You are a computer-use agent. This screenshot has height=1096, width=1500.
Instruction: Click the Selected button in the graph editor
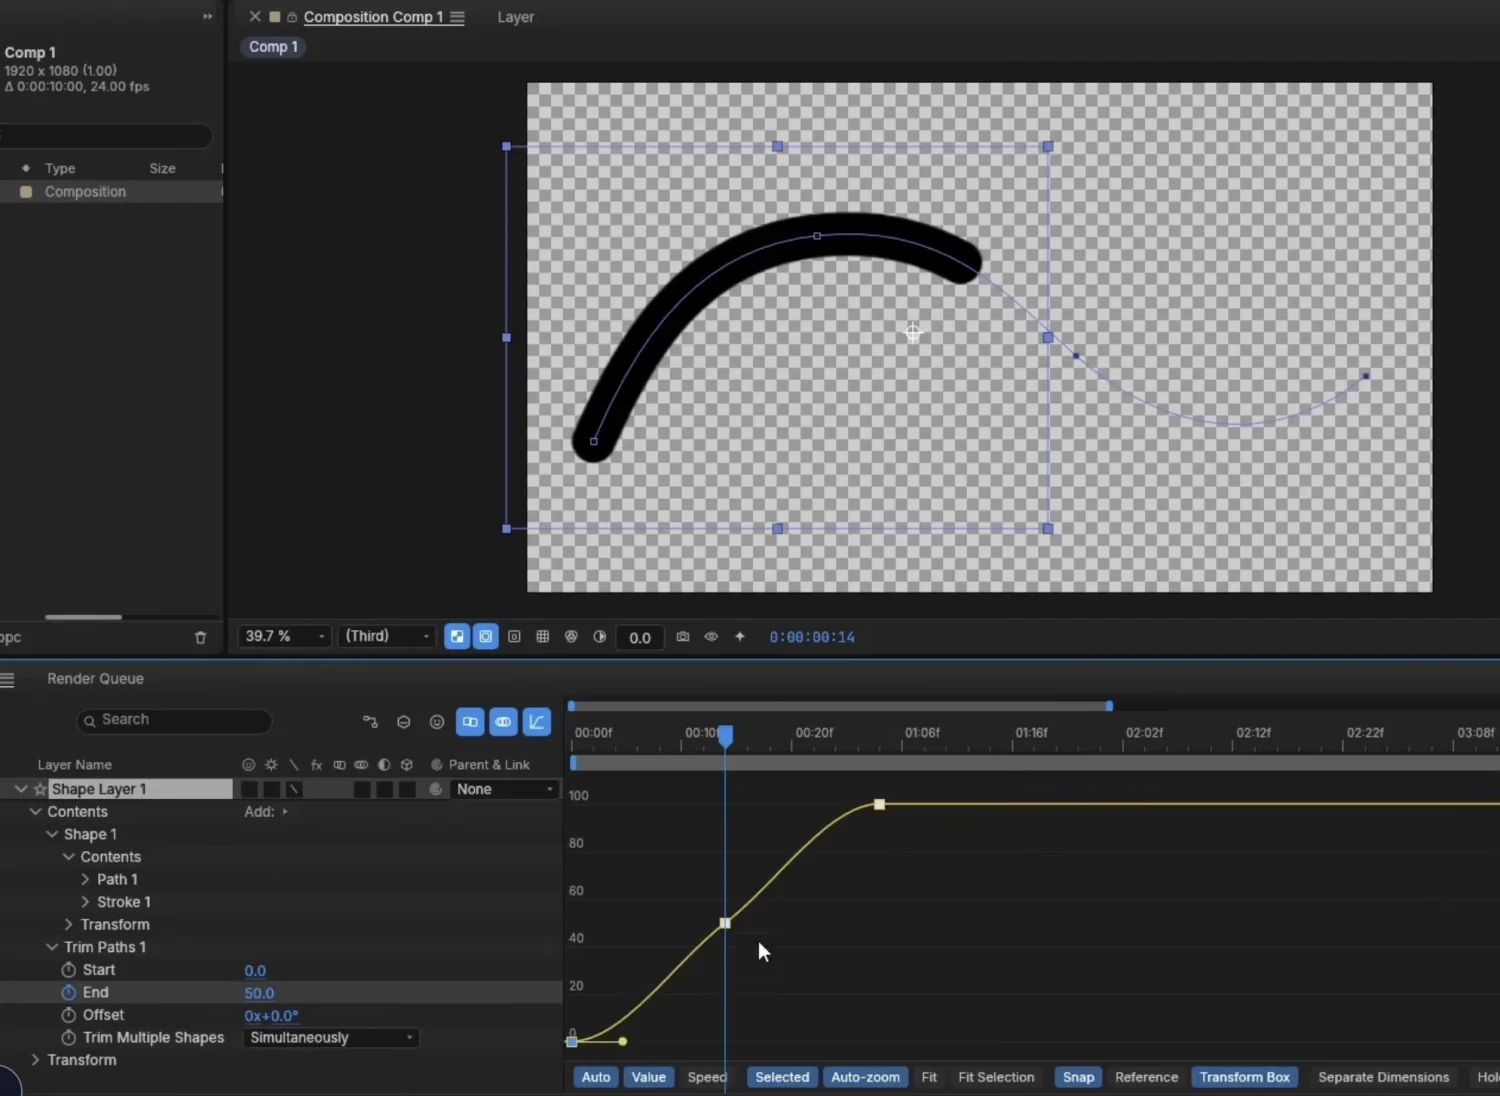pyautogui.click(x=782, y=1077)
